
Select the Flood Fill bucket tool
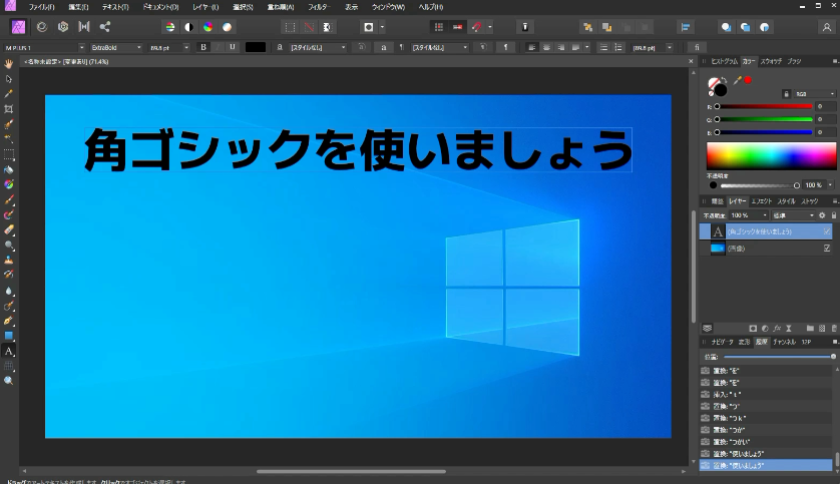pos(9,170)
